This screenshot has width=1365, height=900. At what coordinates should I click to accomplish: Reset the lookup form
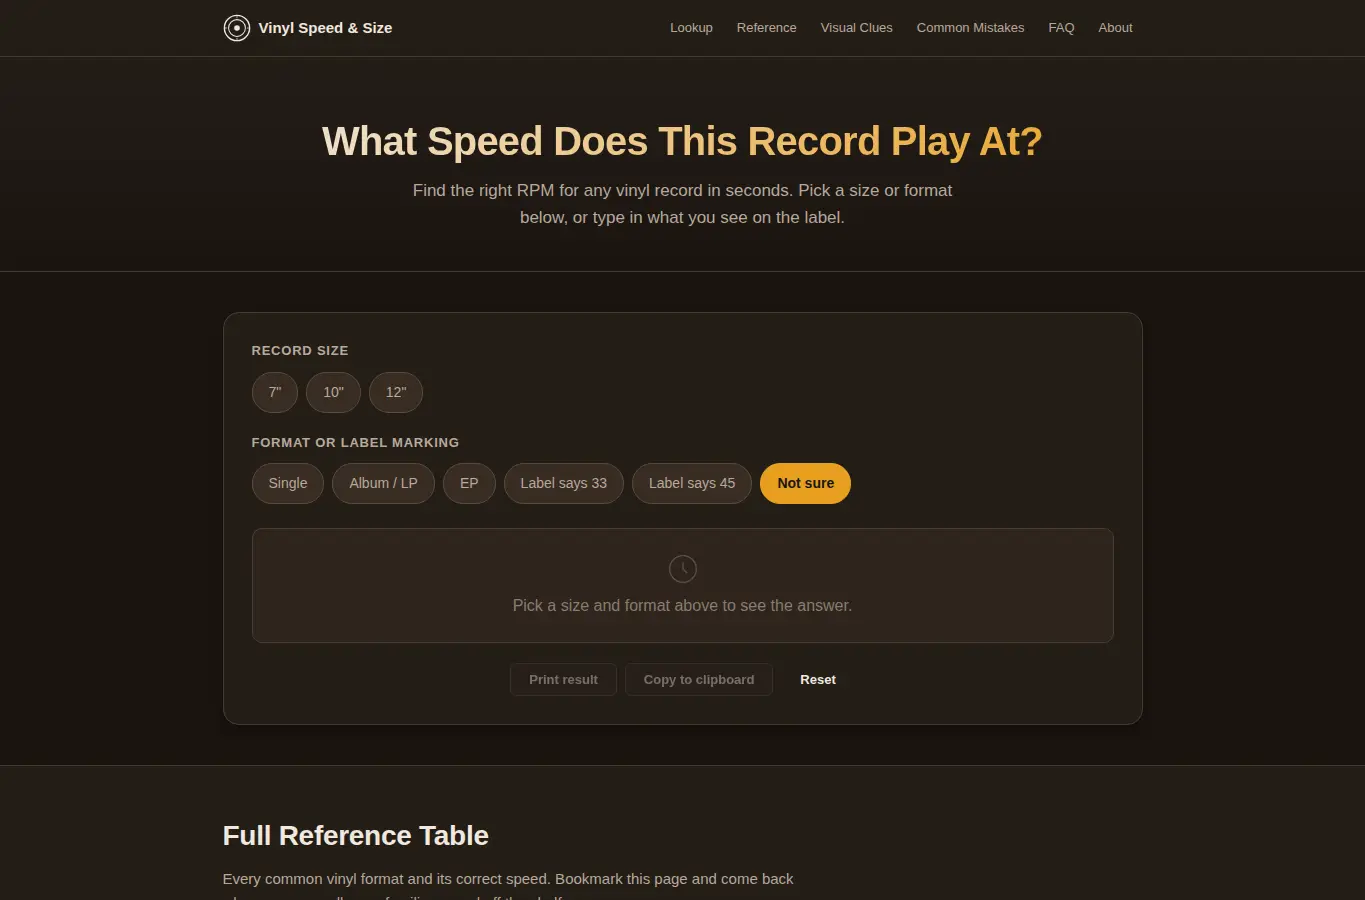tap(818, 679)
